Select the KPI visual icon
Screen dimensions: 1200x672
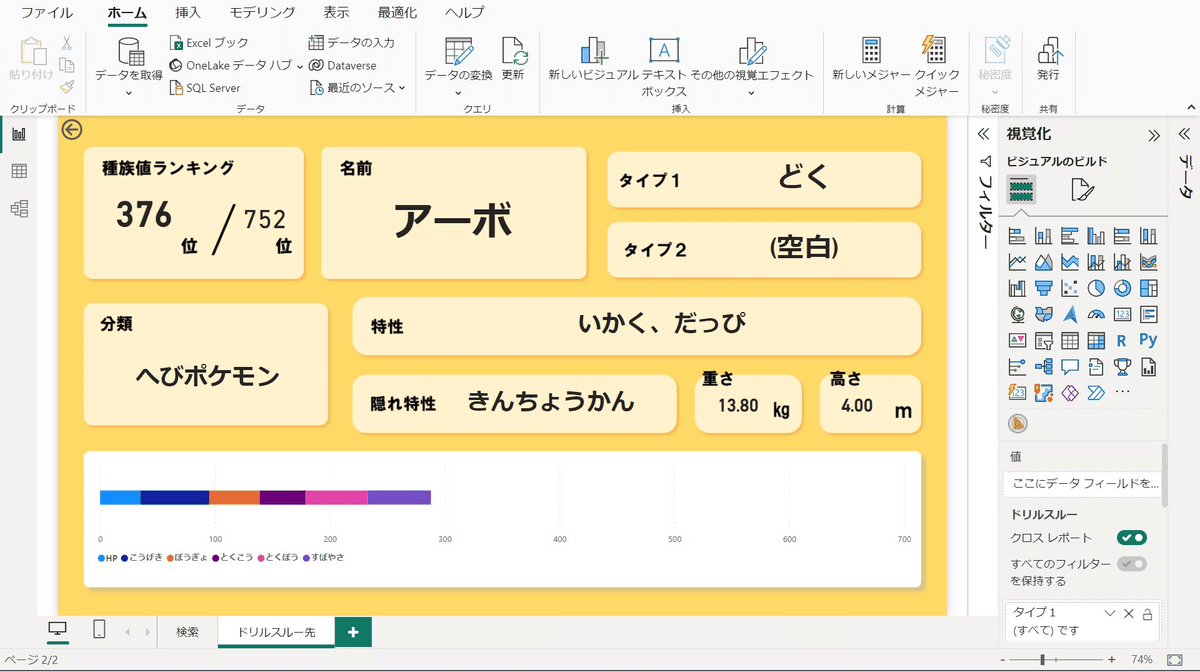[x=1018, y=340]
